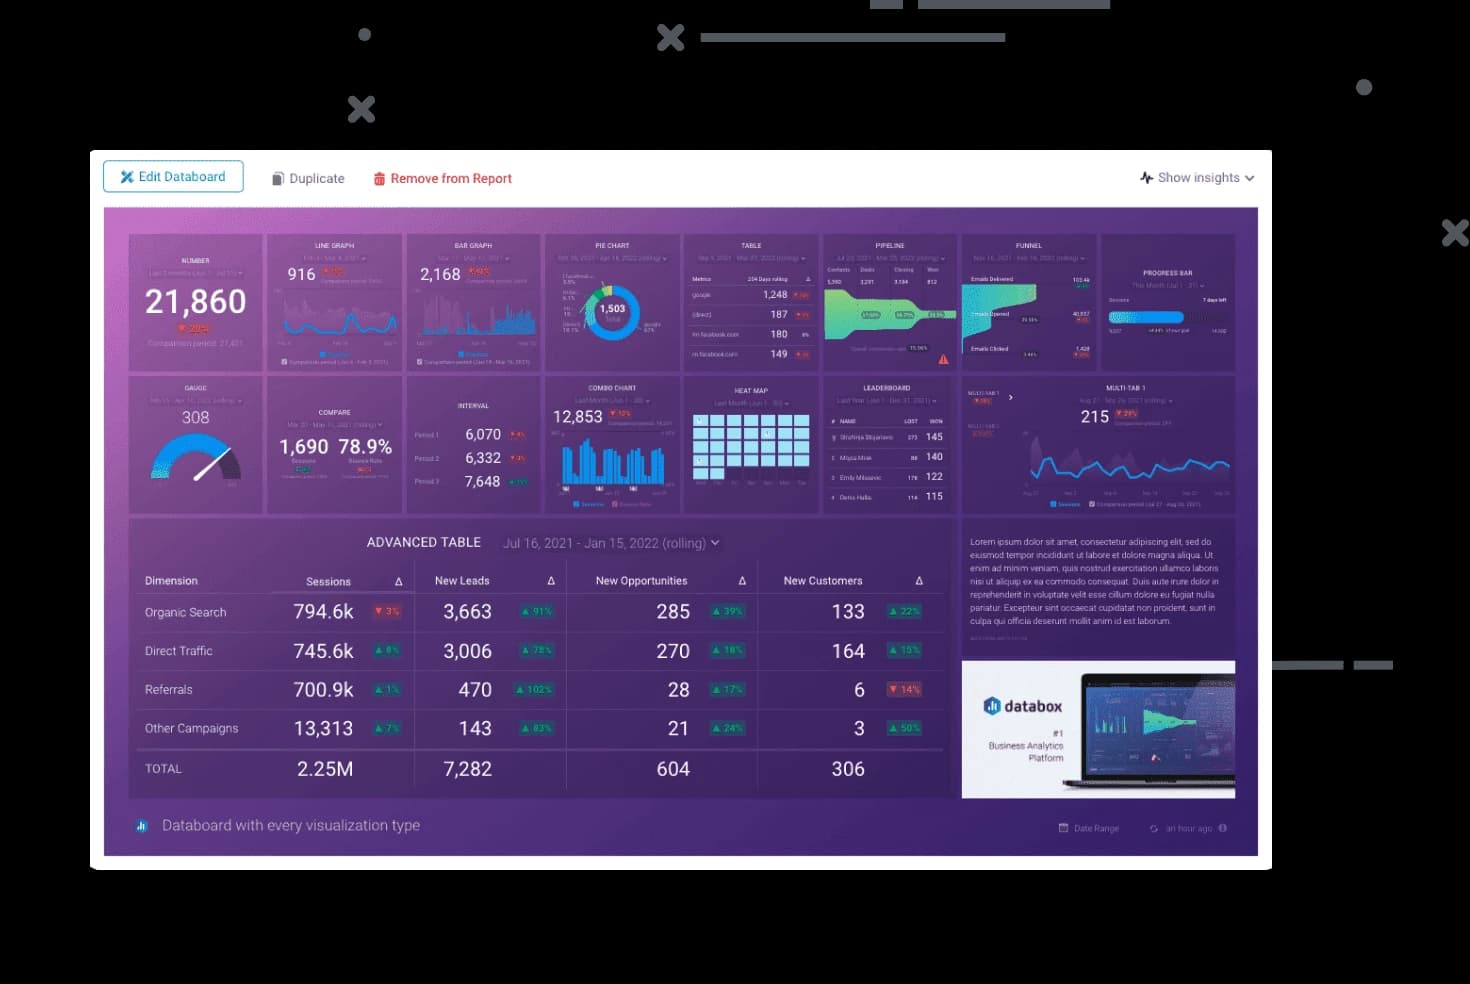1470x984 pixels.
Task: Toggle the Comparison period checkbox under Line Graph
Action: [285, 361]
